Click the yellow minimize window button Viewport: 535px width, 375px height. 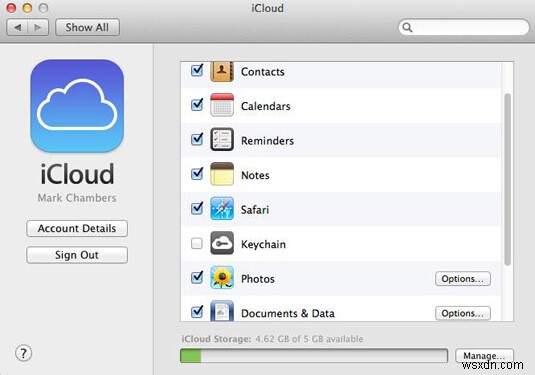[27, 8]
